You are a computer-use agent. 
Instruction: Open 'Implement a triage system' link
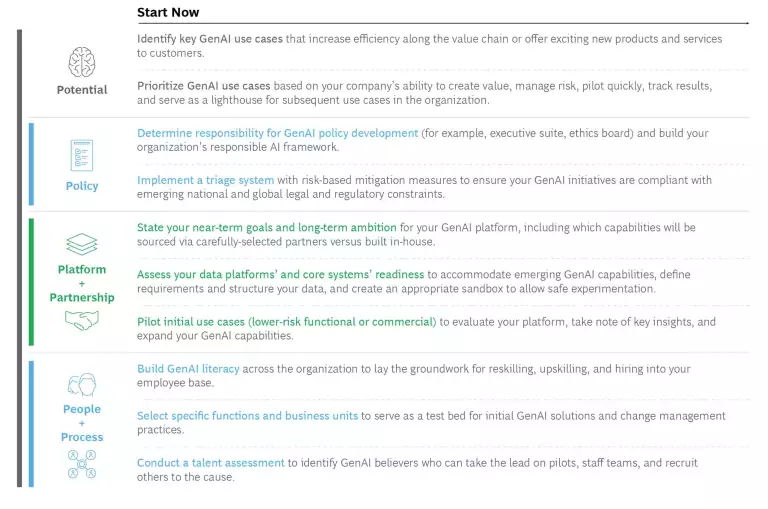click(204, 180)
